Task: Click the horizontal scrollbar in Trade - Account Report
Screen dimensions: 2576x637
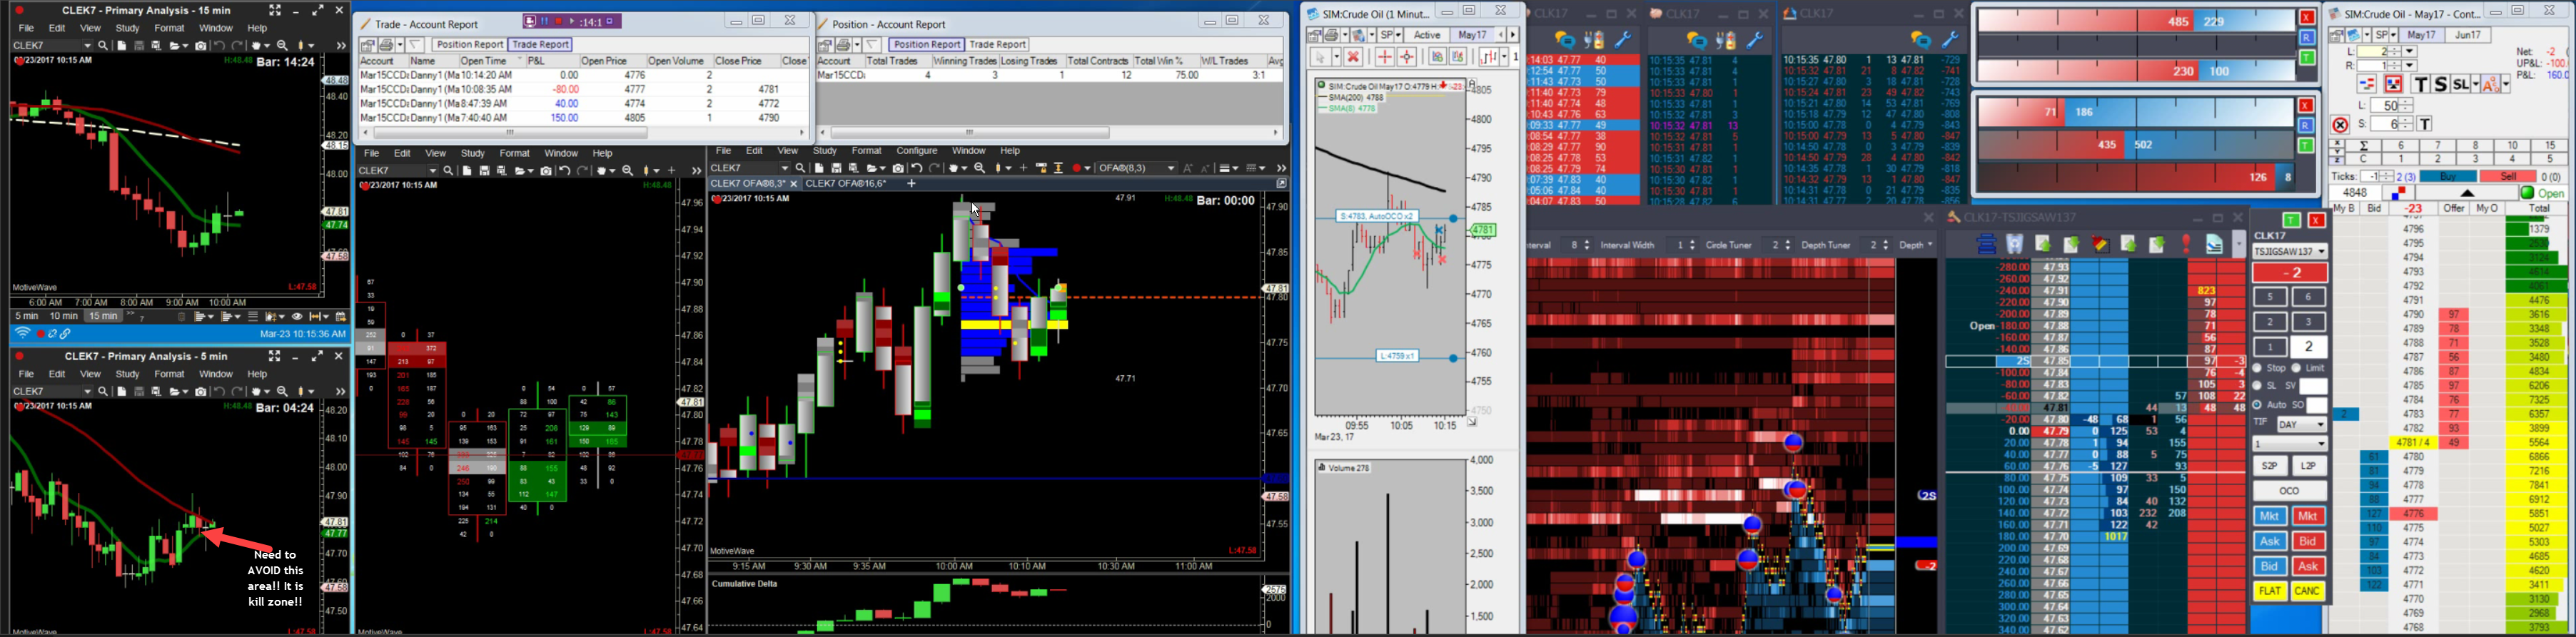Action: click(x=510, y=133)
